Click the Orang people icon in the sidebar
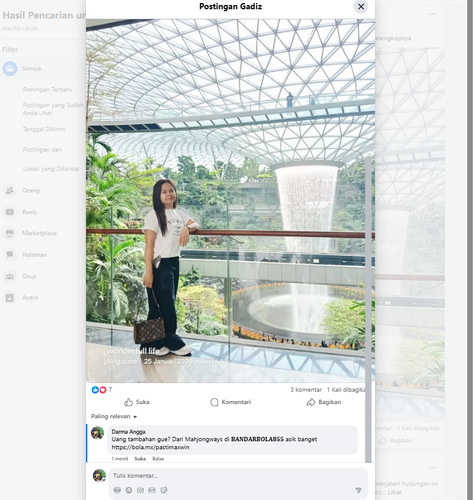Viewport: 474px width, 500px height. 10,190
